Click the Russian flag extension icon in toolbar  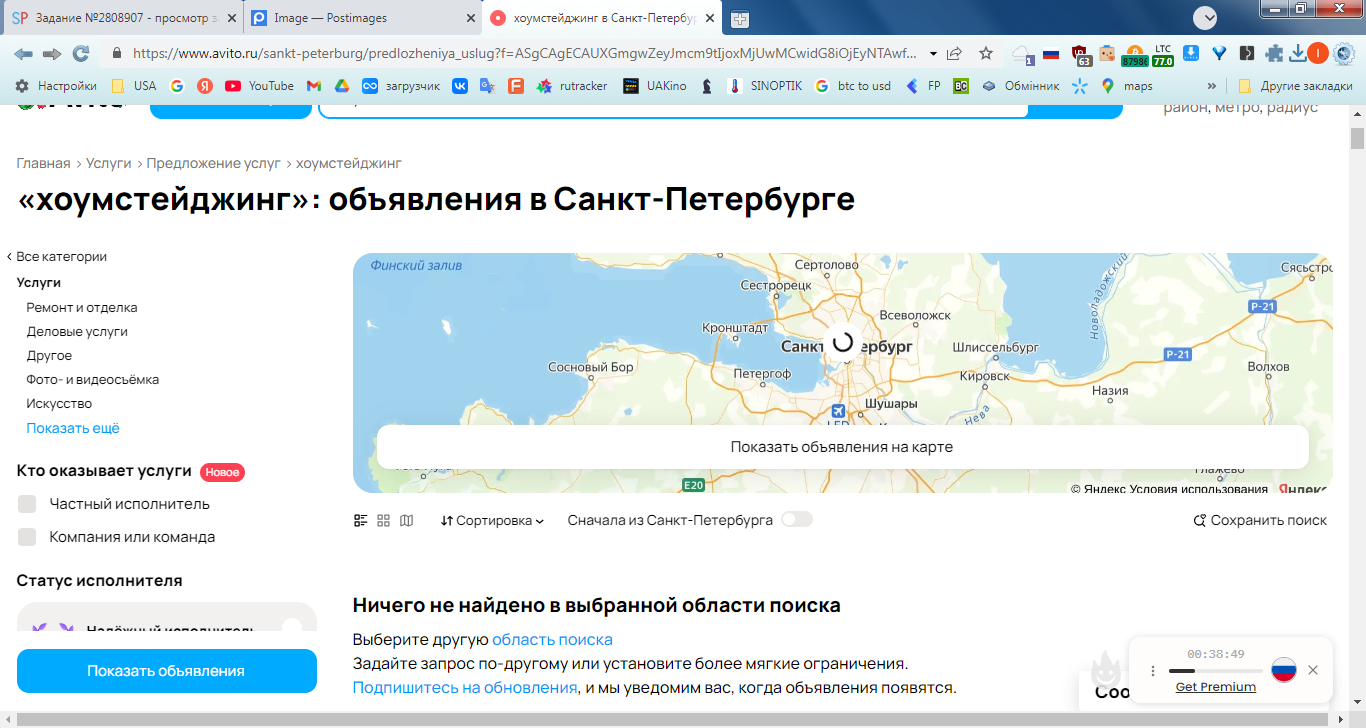tap(1051, 53)
